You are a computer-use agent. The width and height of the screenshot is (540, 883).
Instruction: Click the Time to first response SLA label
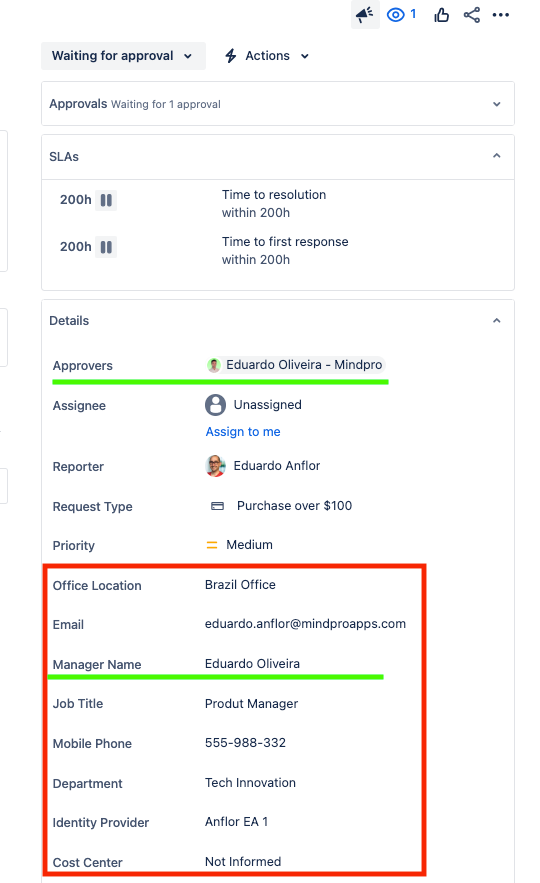285,242
